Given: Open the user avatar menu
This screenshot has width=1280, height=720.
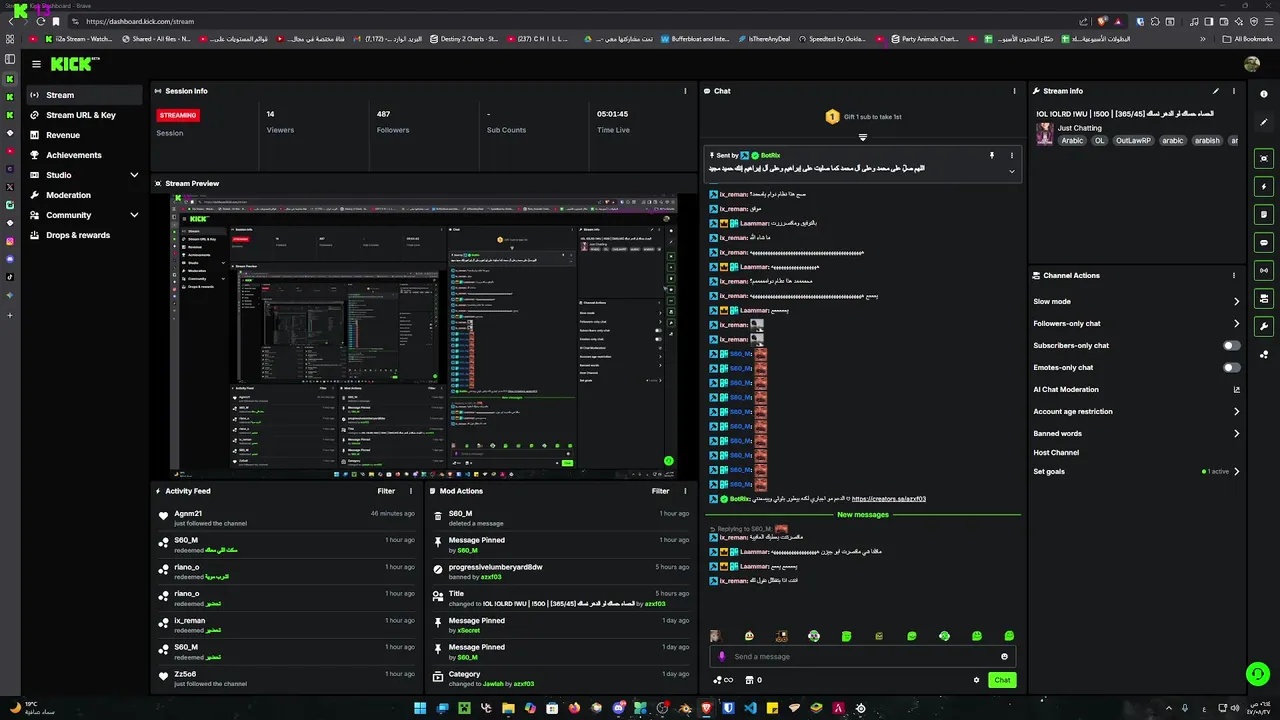Looking at the screenshot, I should tap(1252, 64).
